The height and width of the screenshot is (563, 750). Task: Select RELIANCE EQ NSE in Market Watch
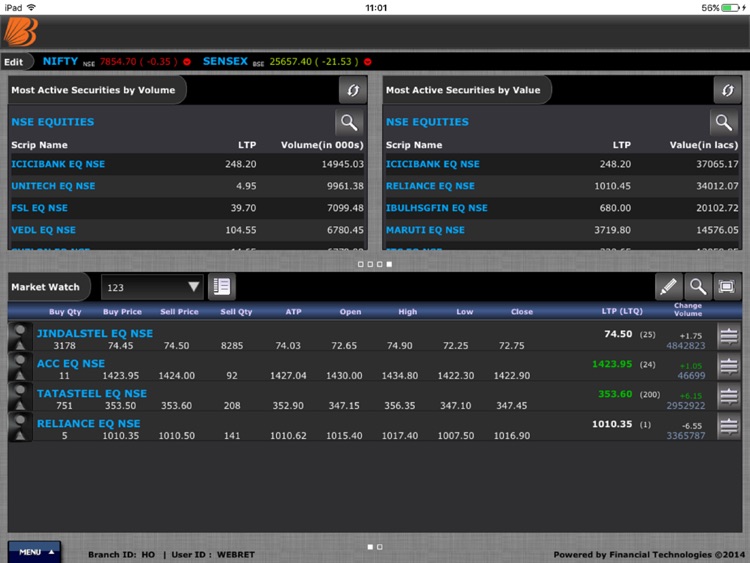point(88,424)
